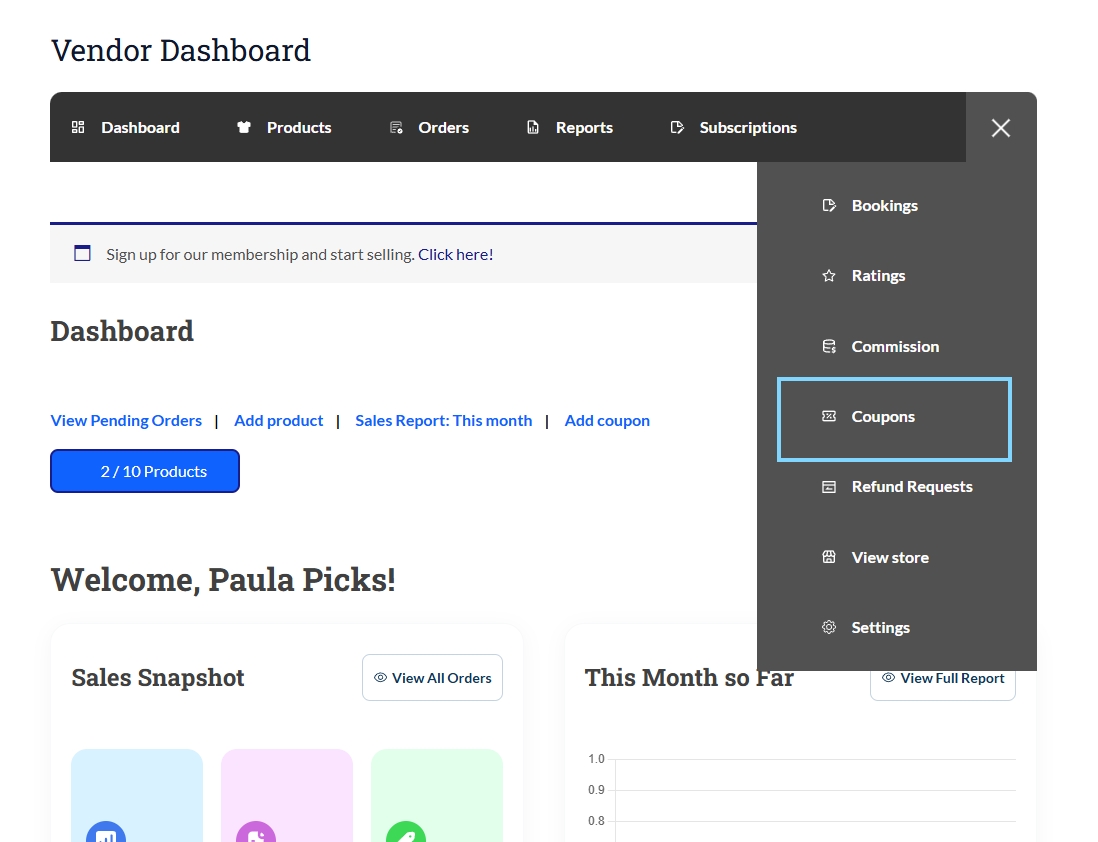Click the View All Orders button
Screen dimensions: 1098x842
pyautogui.click(x=432, y=678)
